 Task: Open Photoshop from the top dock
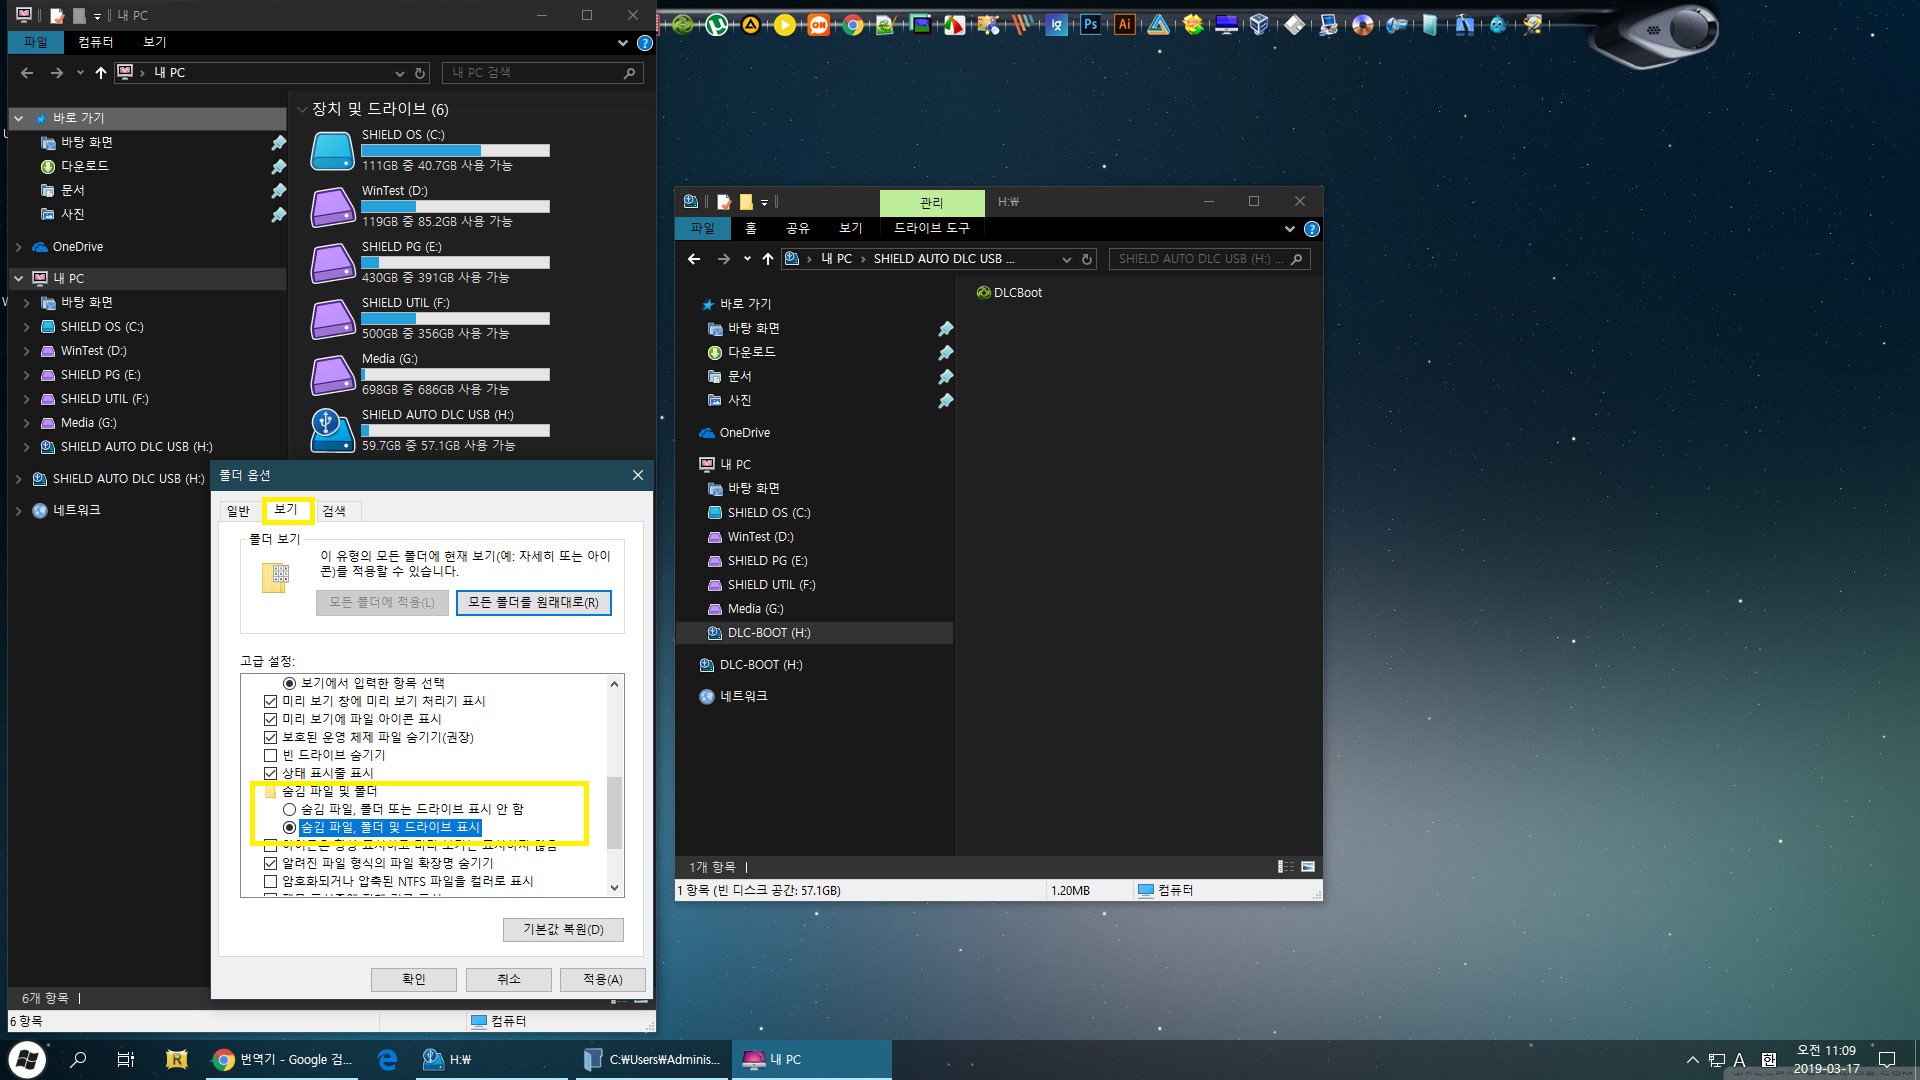coord(1090,25)
